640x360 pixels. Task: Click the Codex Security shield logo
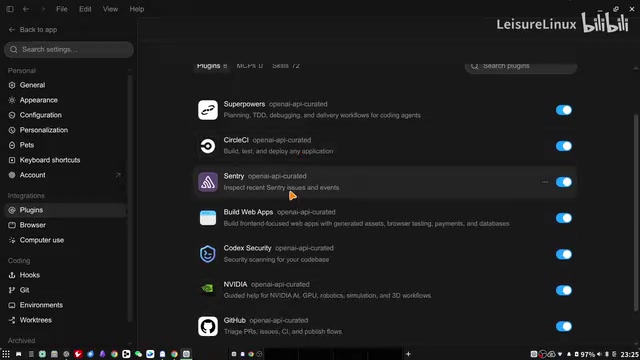pos(208,254)
